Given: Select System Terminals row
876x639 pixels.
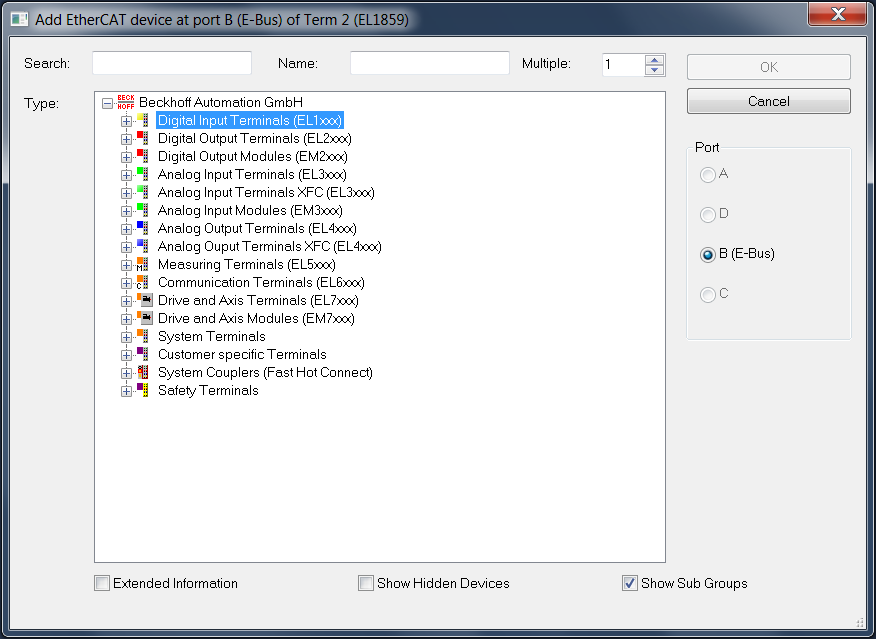Looking at the screenshot, I should [x=212, y=336].
